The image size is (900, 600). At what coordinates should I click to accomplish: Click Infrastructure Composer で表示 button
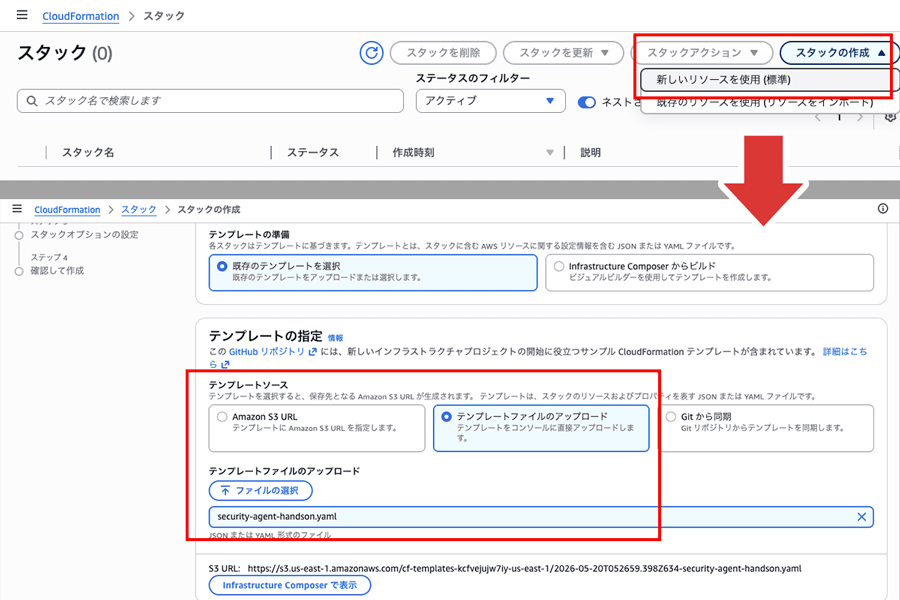tap(290, 585)
